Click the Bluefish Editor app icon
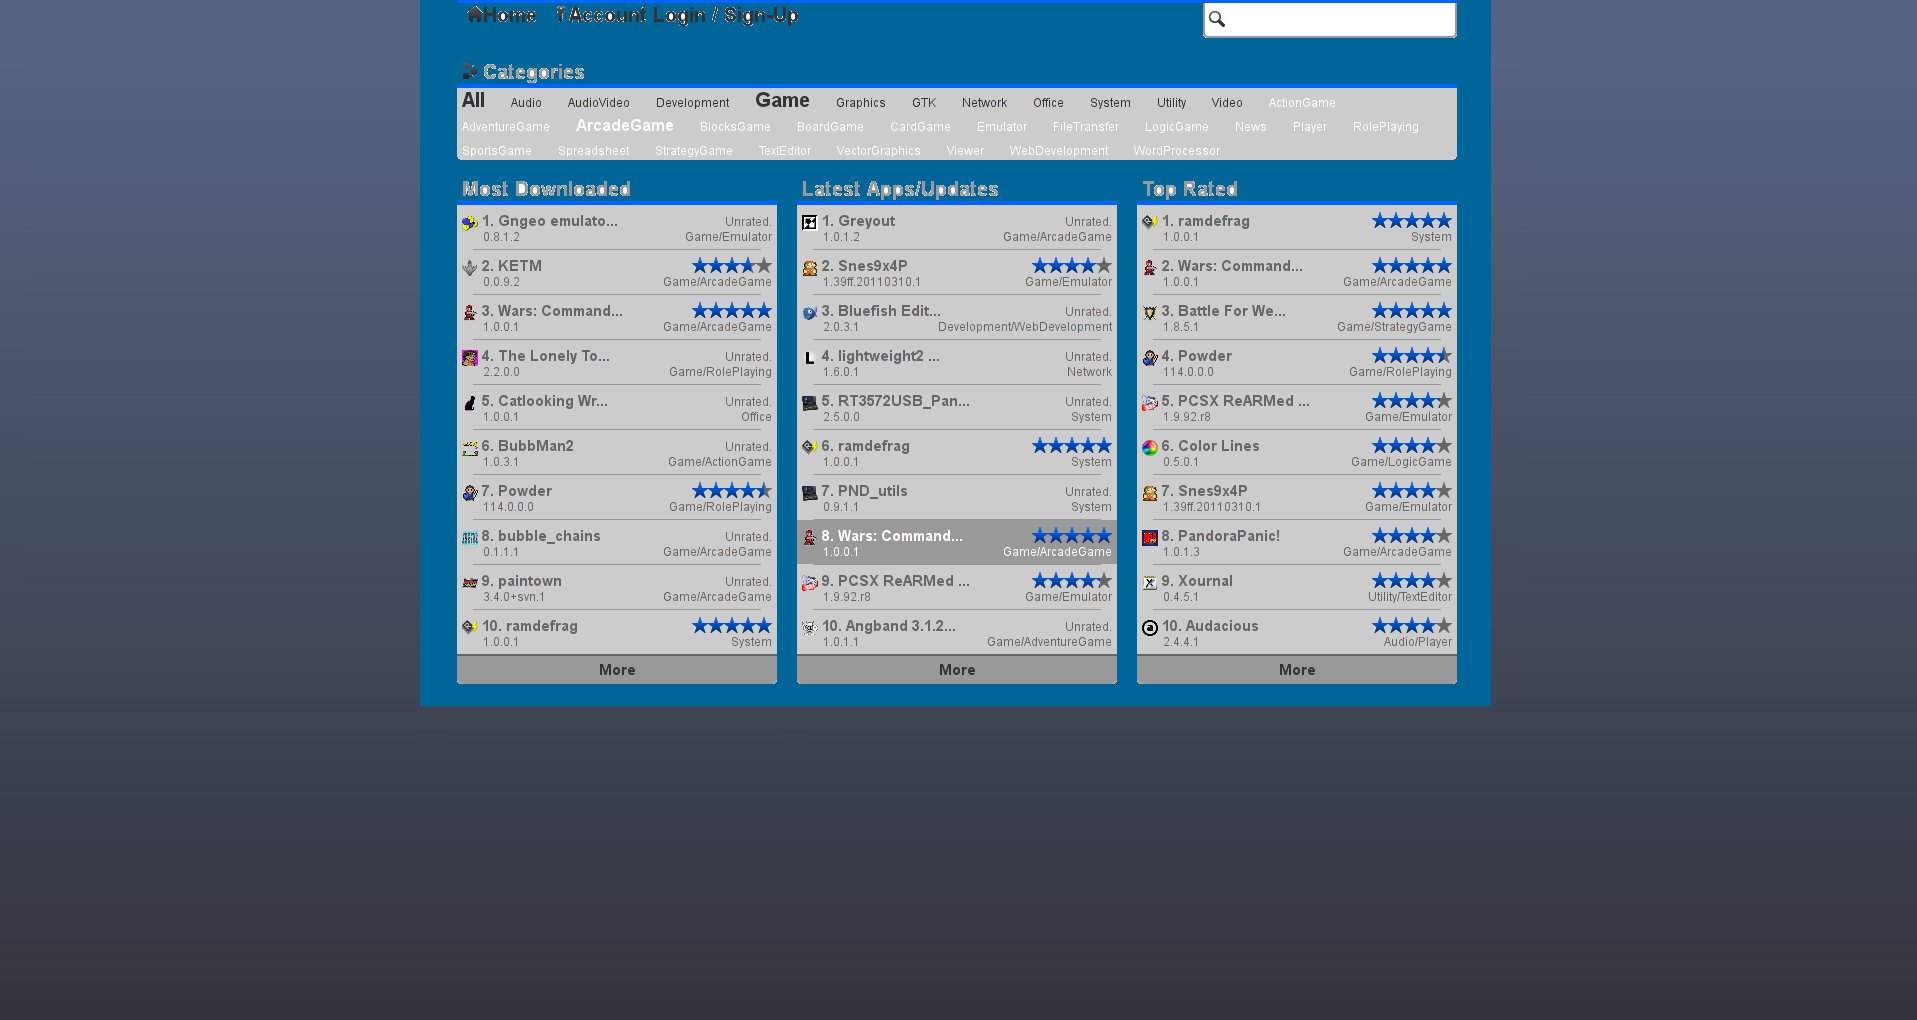1917x1020 pixels. [809, 313]
